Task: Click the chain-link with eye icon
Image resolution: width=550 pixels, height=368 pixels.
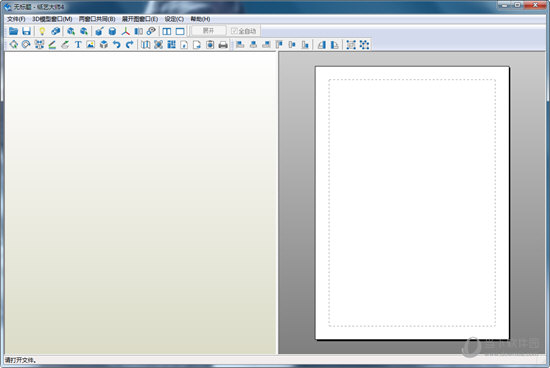Action: point(151,31)
